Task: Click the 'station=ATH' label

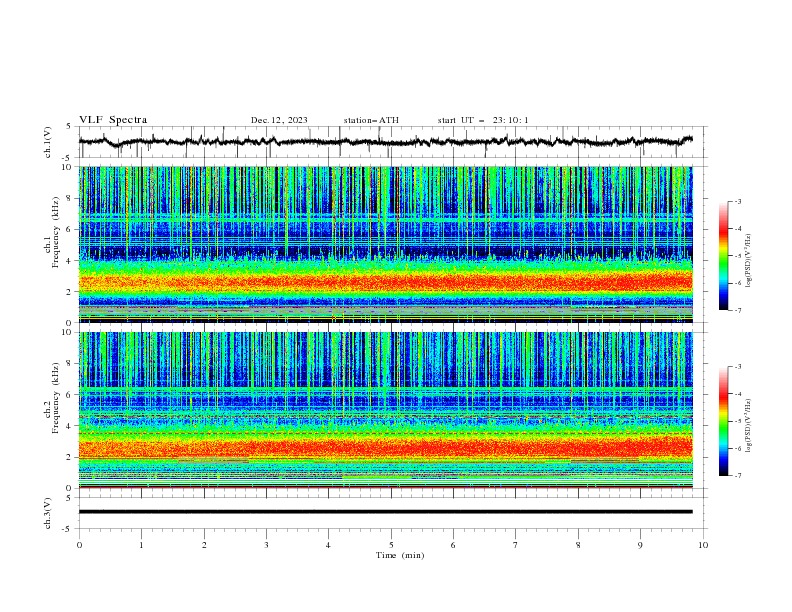Action: coord(371,120)
